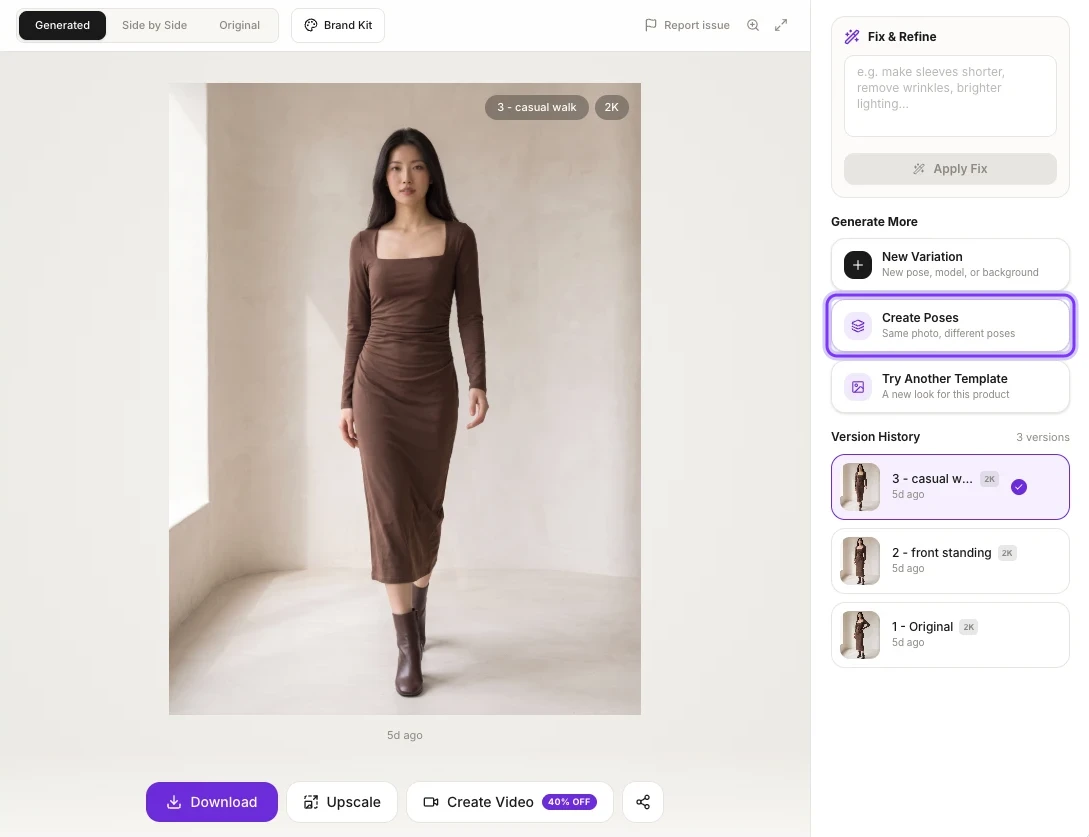This screenshot has width=1089, height=837.
Task: Click the Upscale button
Action: (342, 802)
